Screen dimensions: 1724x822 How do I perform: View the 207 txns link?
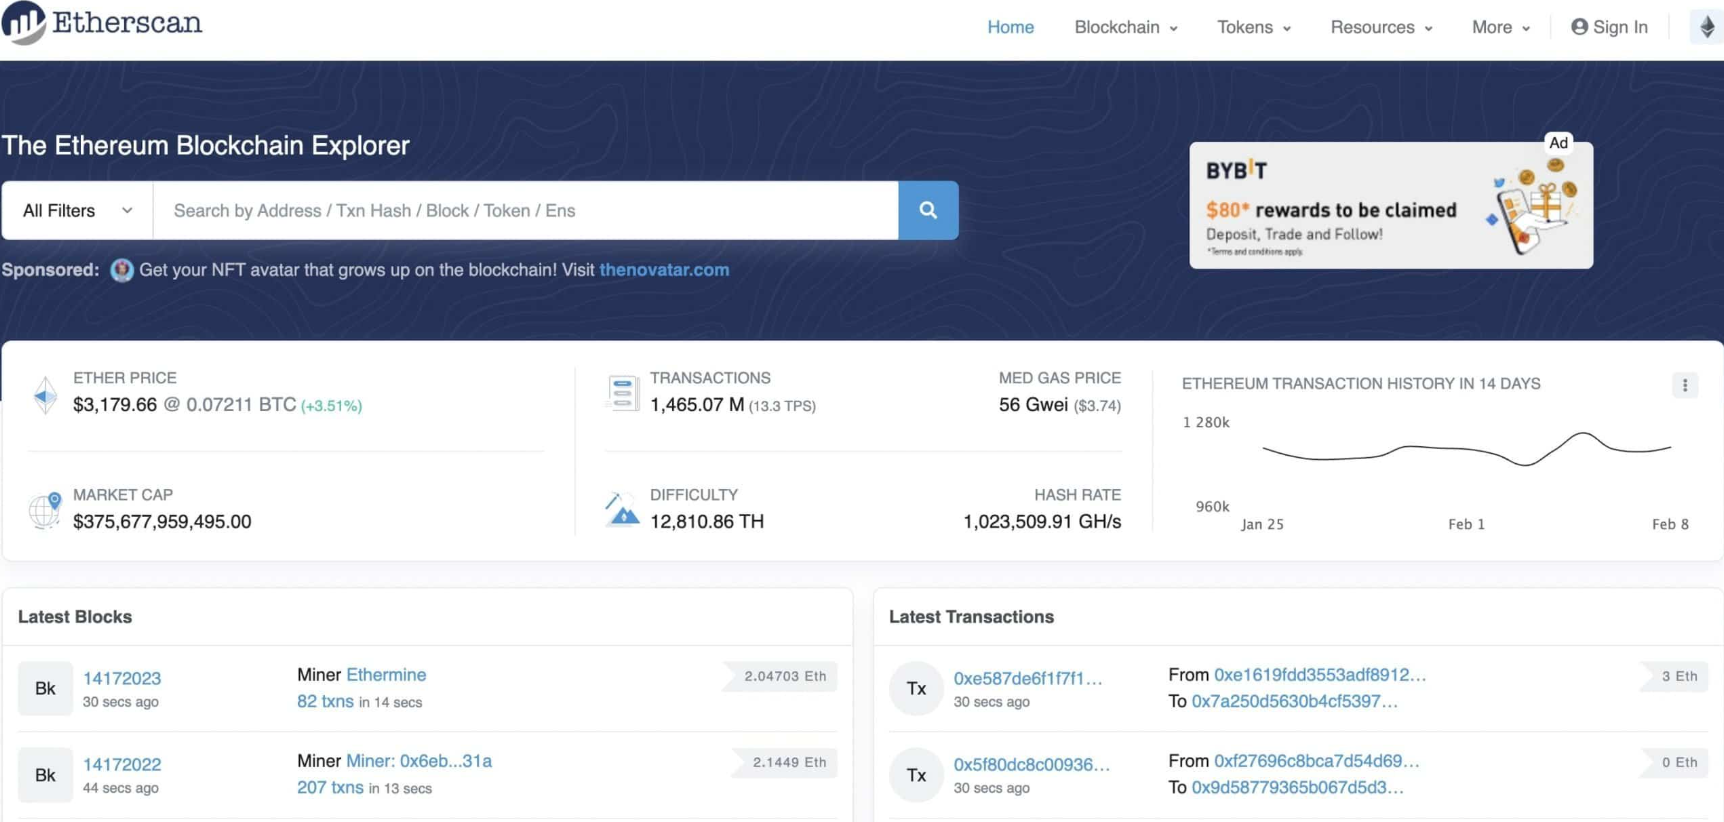pos(330,787)
